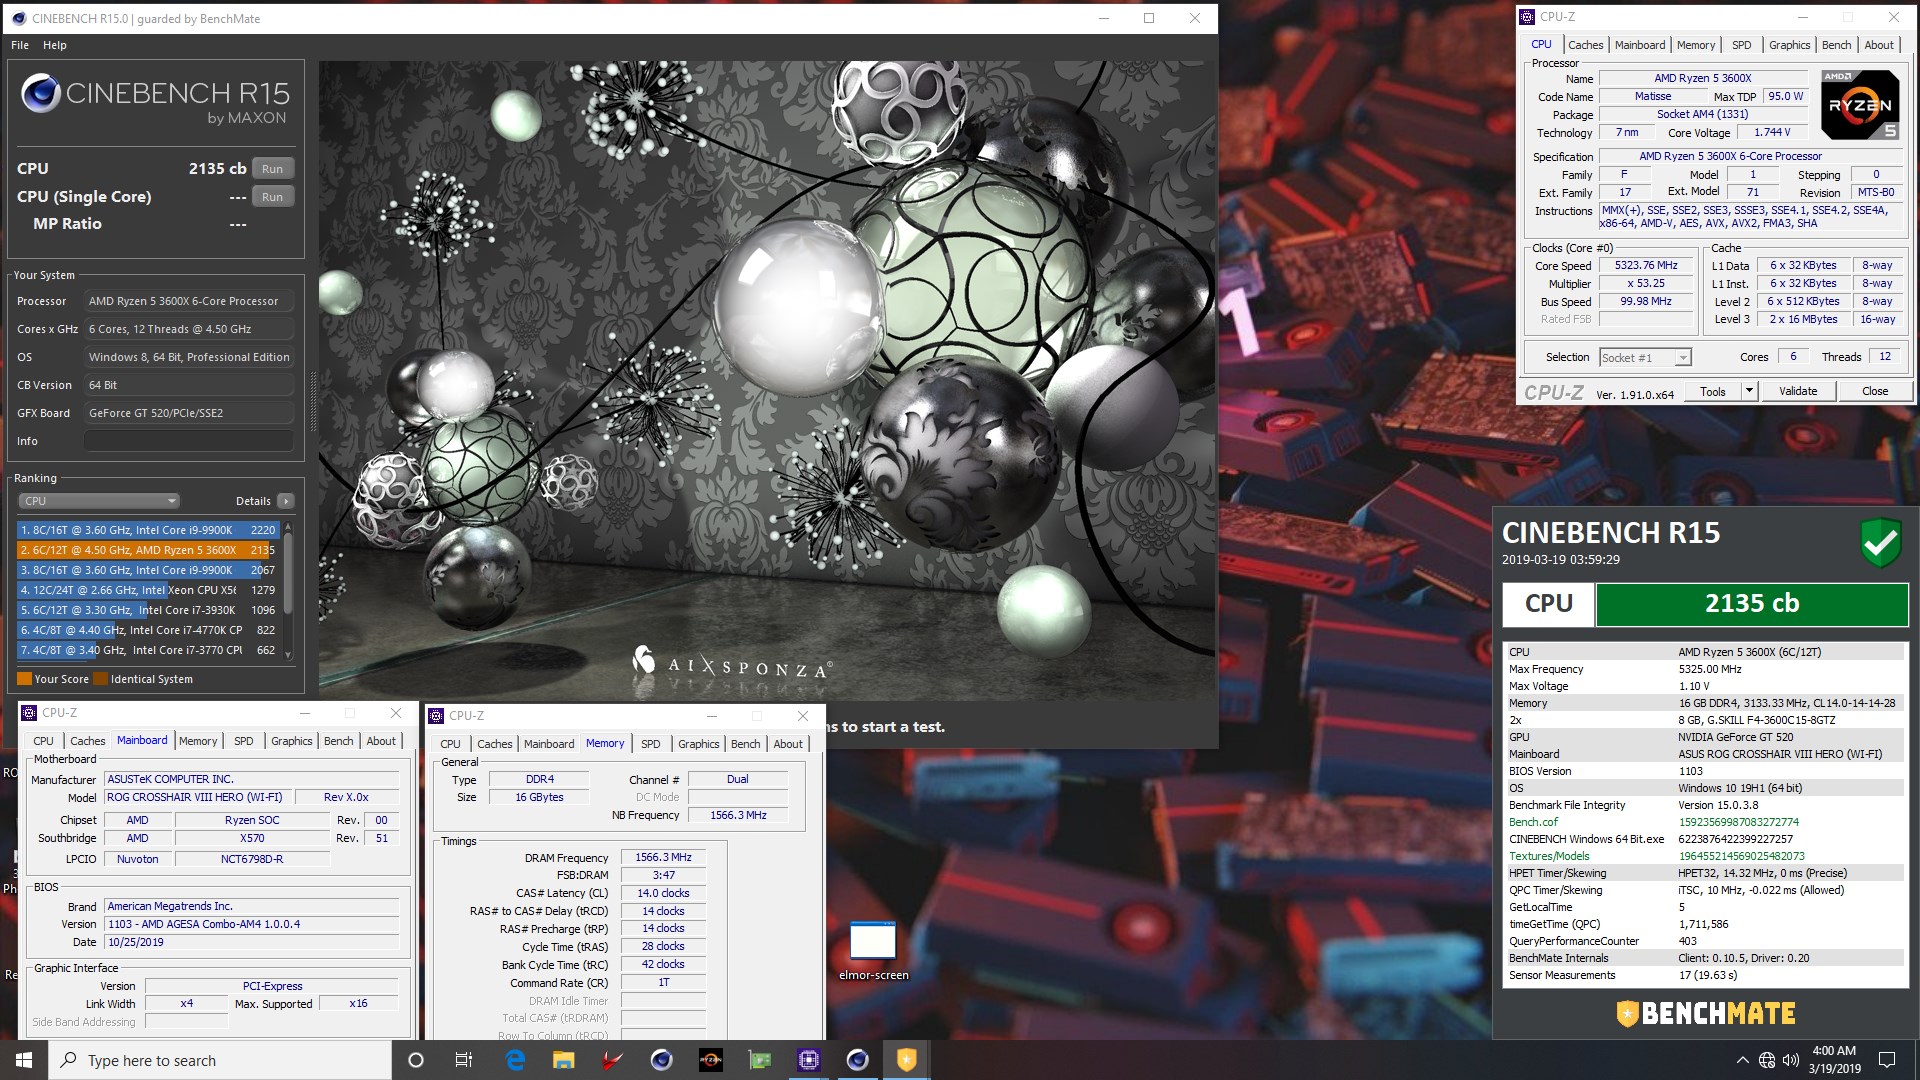
Task: Click ranking list scrollbar down arrow
Action: pyautogui.click(x=288, y=655)
